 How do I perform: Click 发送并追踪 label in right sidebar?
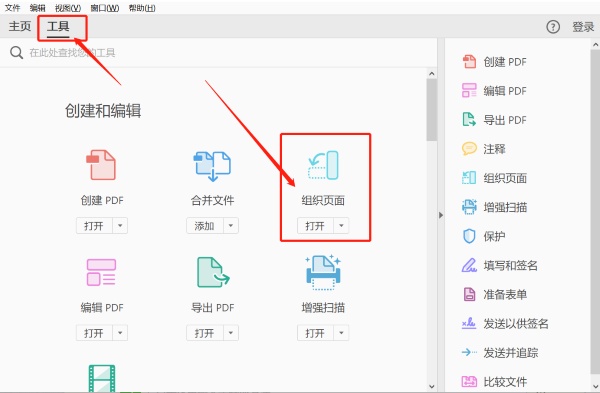[510, 352]
